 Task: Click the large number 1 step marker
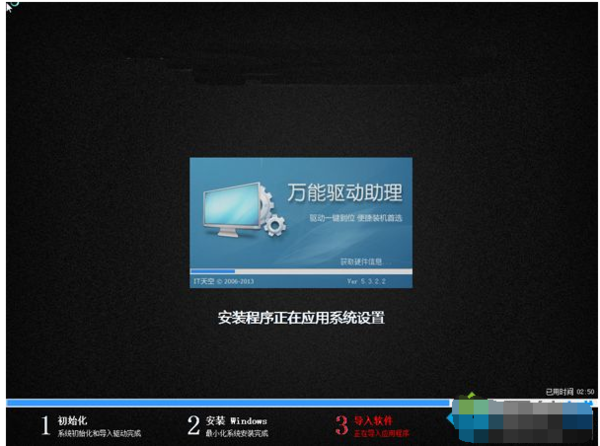pos(46,426)
